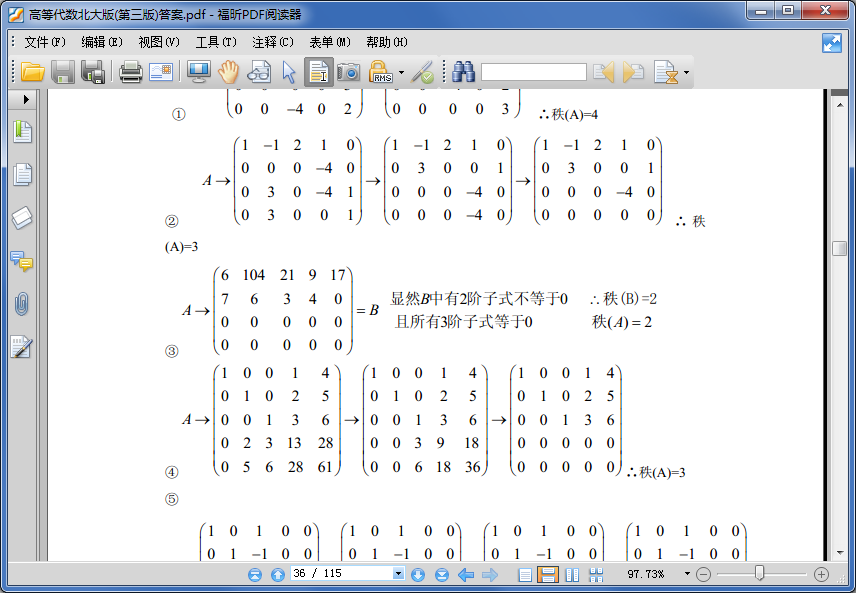Image resolution: width=856 pixels, height=593 pixels.
Task: Zoom in with the plus button
Action: coord(821,574)
